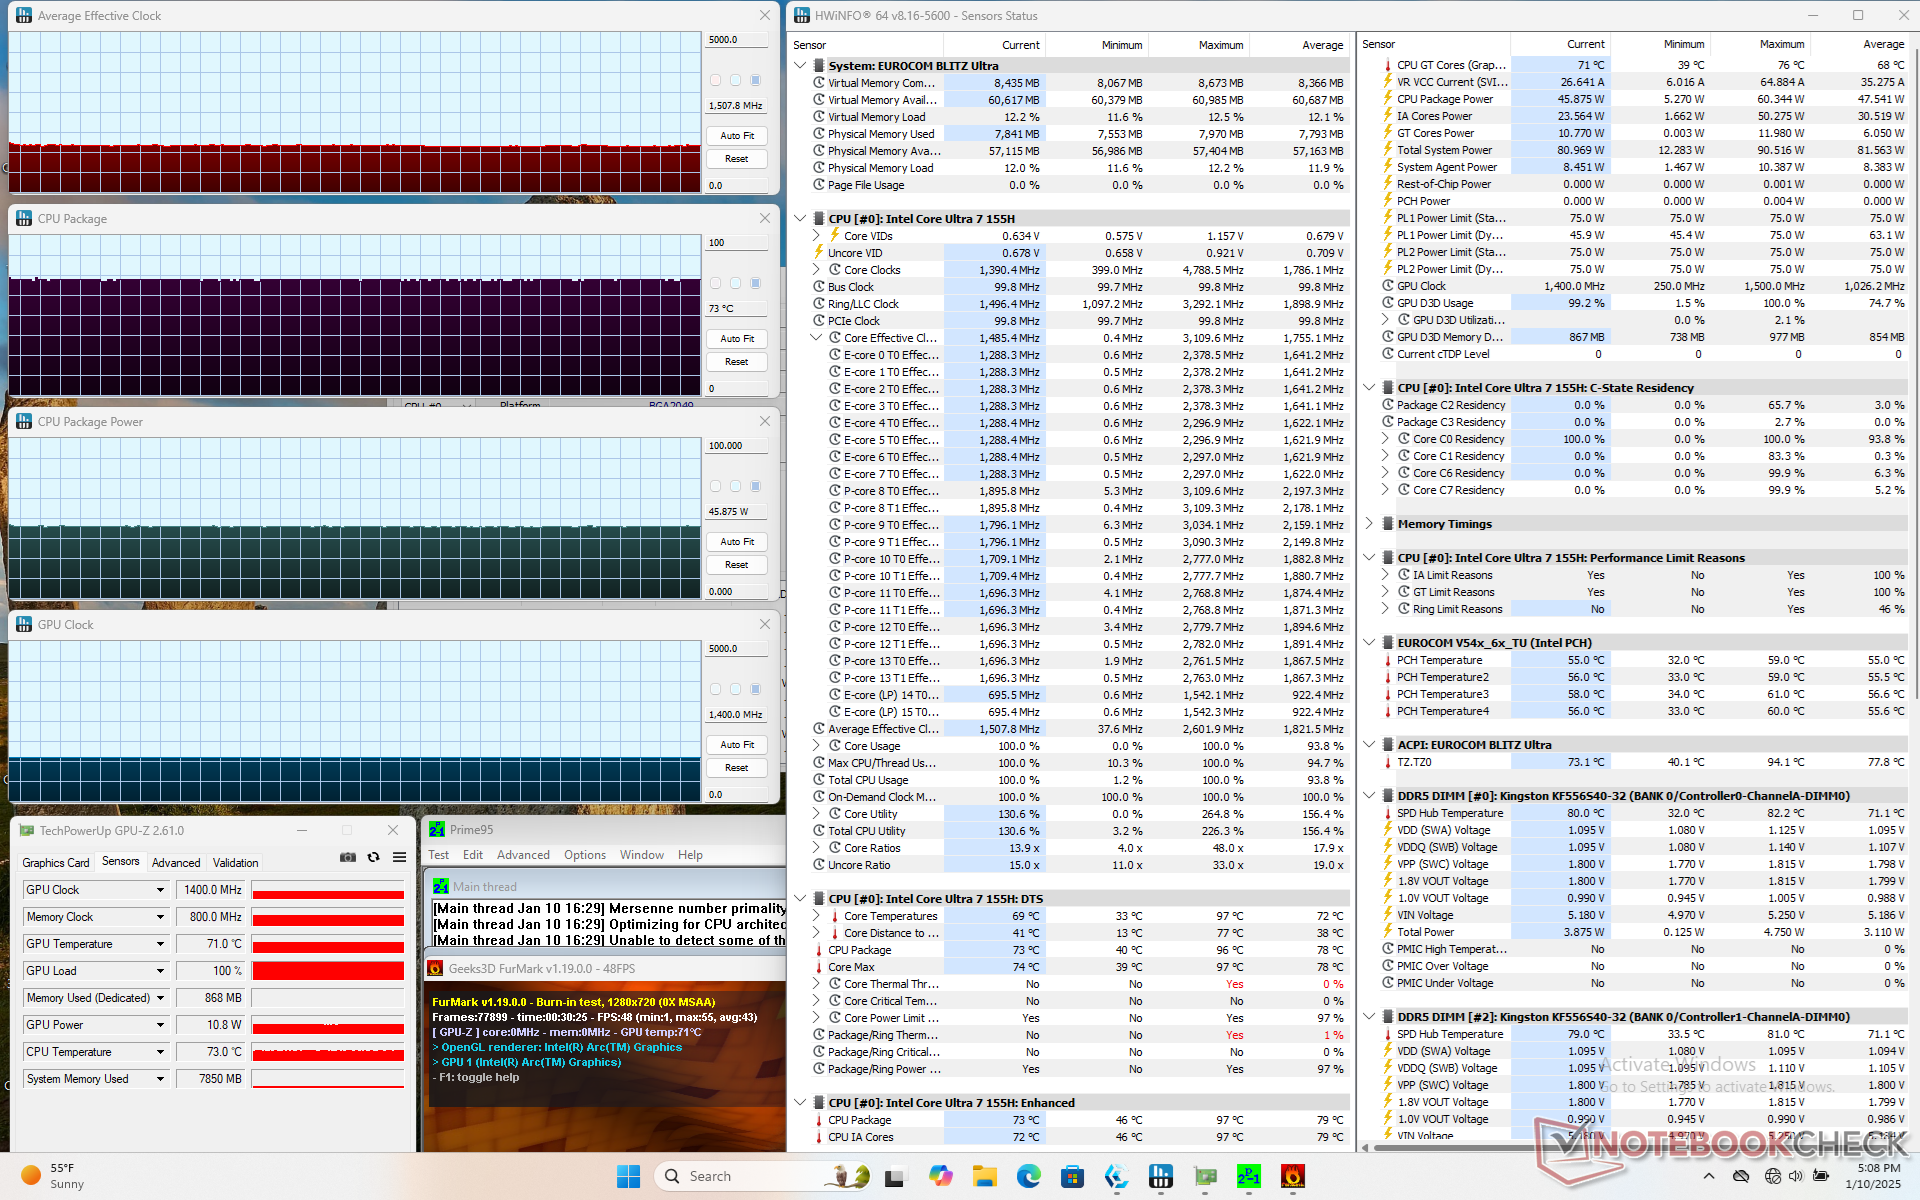Pick light-blue swatch in GPU Clock graph

point(735,689)
